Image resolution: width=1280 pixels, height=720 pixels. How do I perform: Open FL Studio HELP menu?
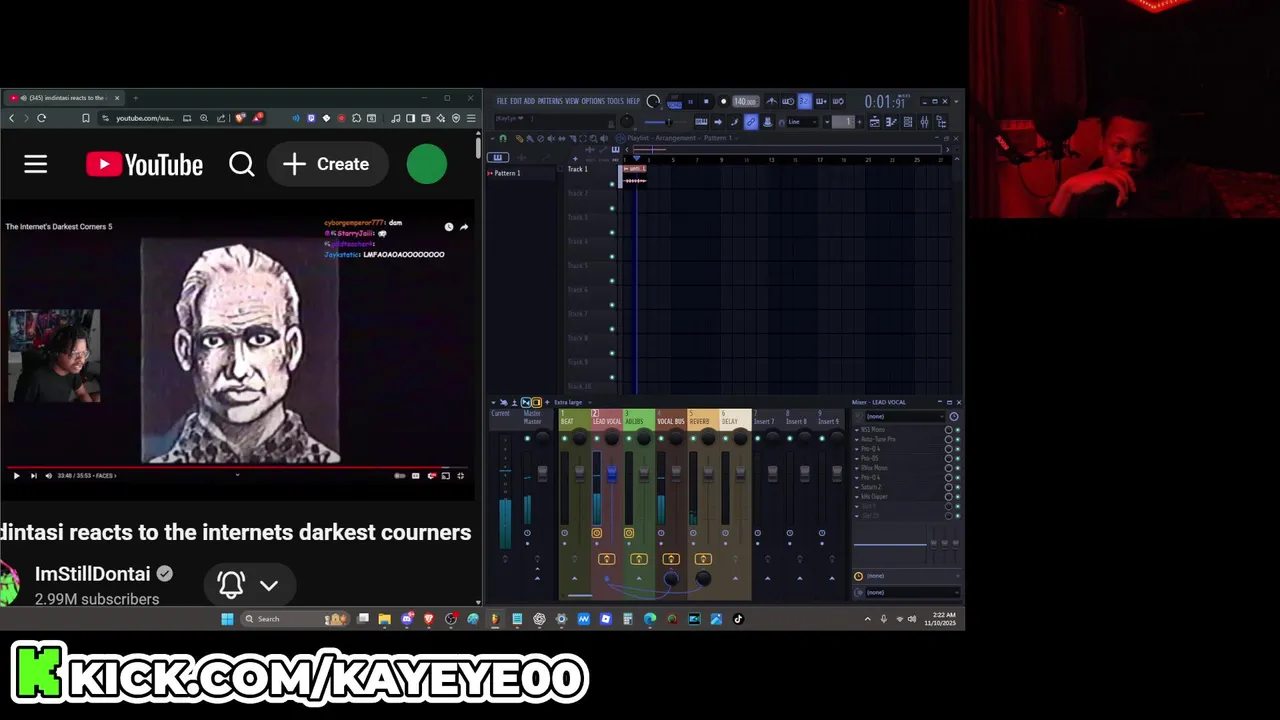[633, 101]
